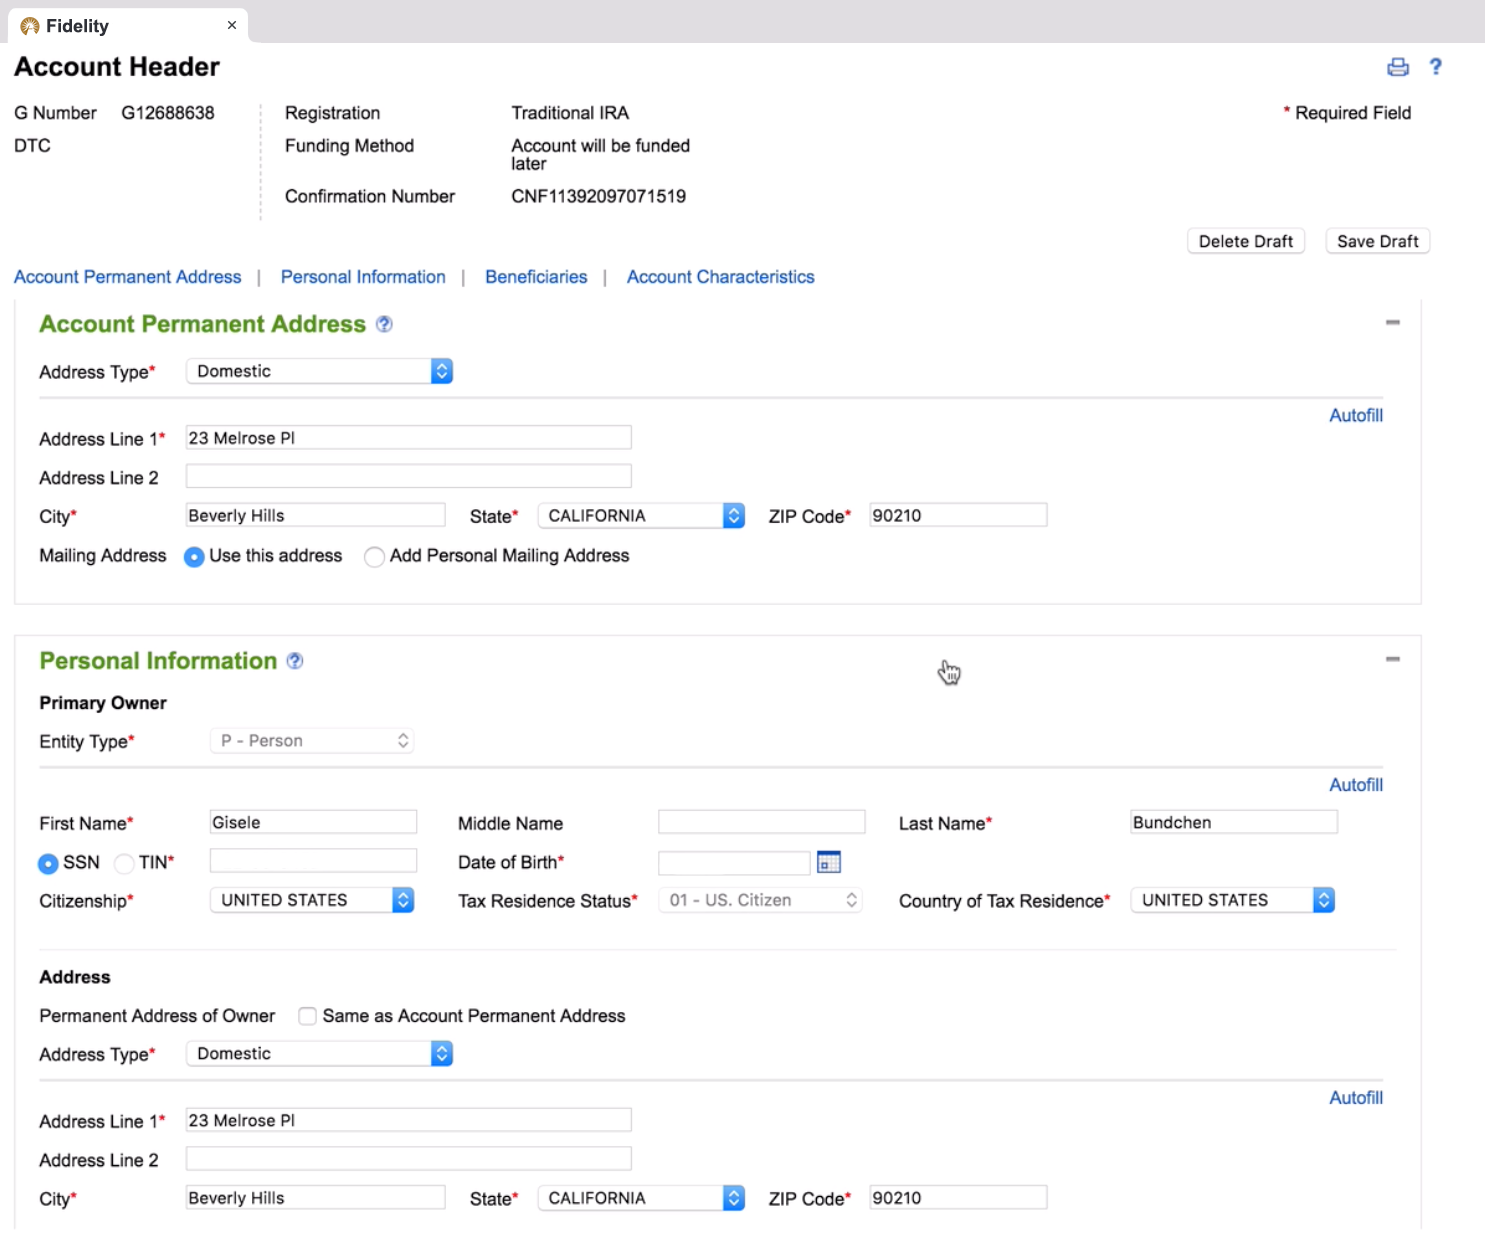The image size is (1485, 1239).
Task: Open Country of Tax Residence dropdown
Action: [x=1233, y=900]
